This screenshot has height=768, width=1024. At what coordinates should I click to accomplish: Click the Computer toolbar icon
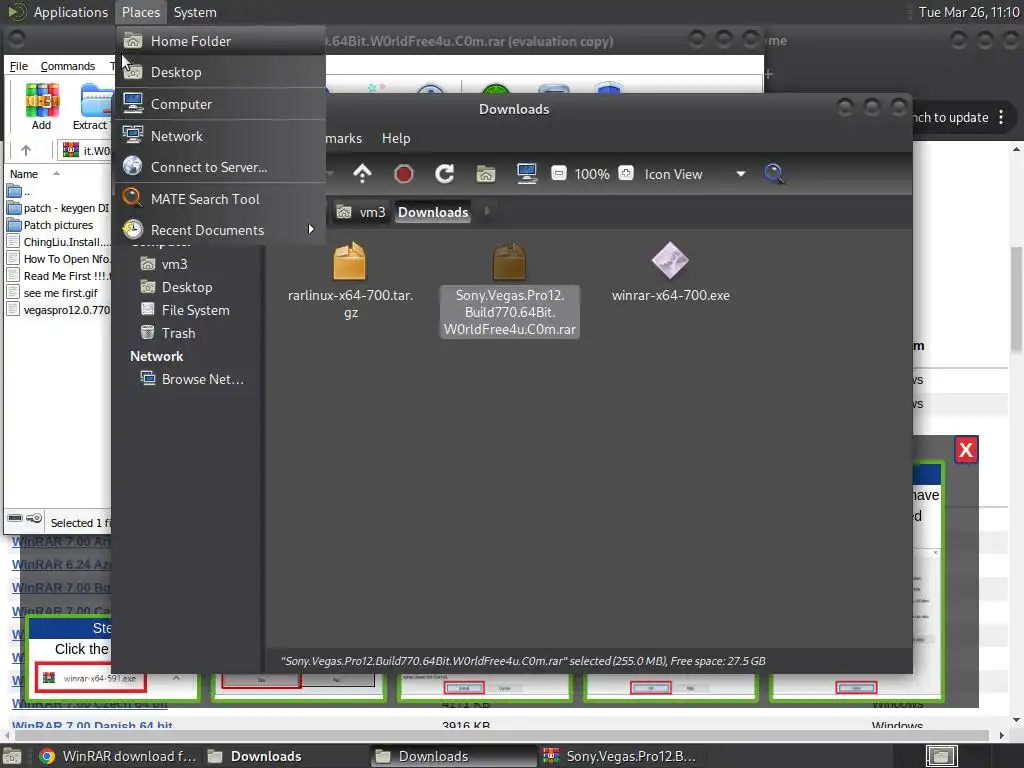click(526, 174)
